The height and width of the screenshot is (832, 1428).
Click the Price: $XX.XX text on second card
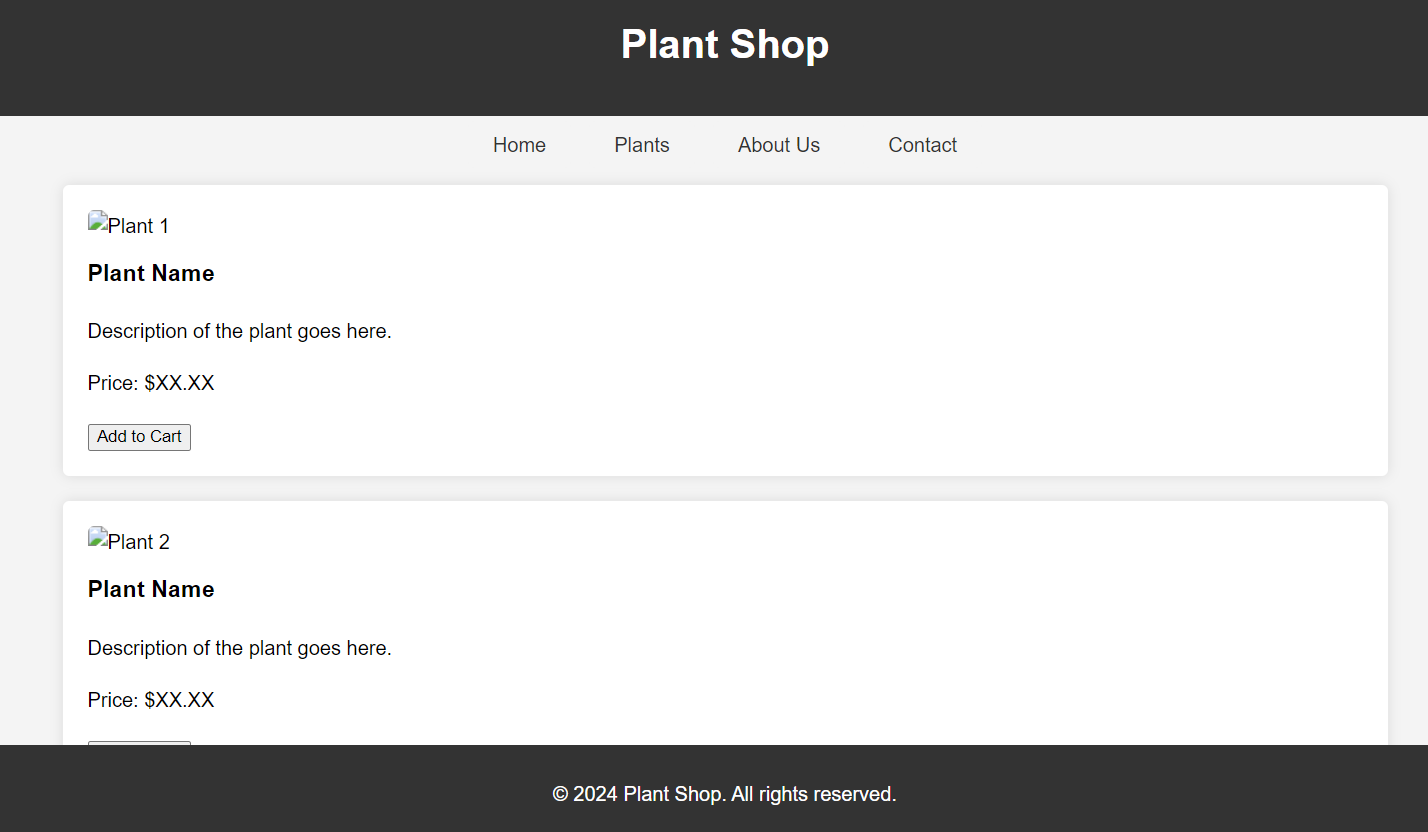(151, 700)
